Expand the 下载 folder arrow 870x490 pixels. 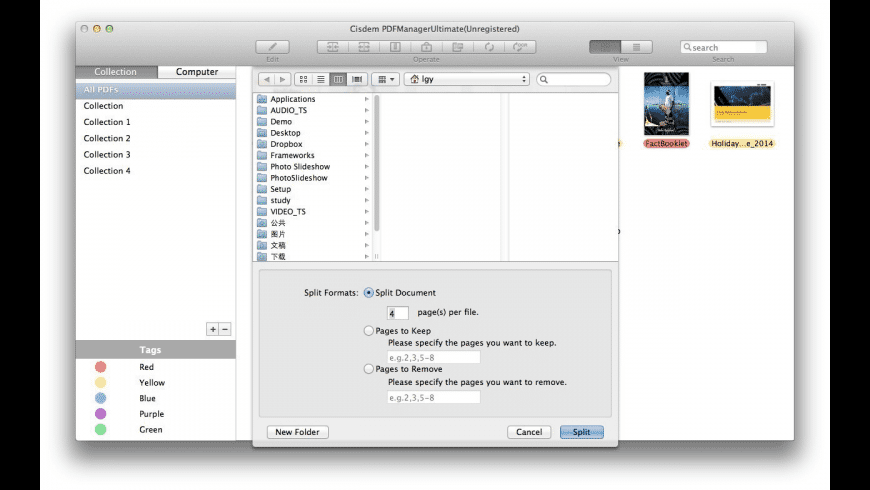point(367,256)
